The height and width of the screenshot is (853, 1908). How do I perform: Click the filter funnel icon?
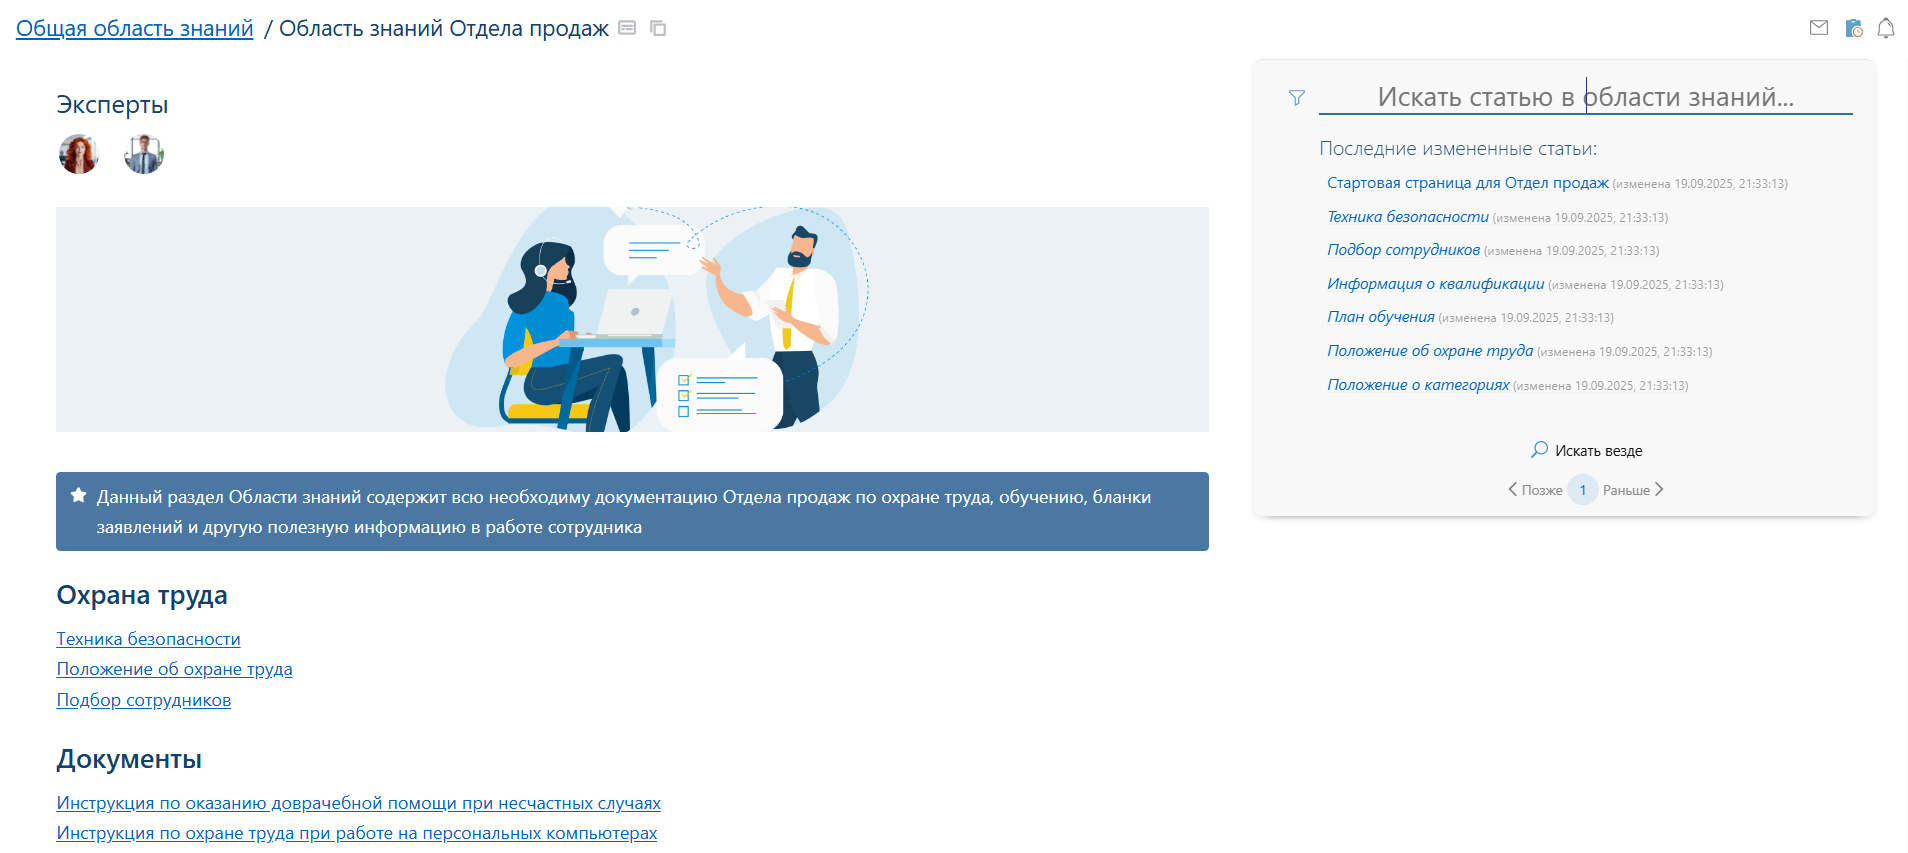1296,97
